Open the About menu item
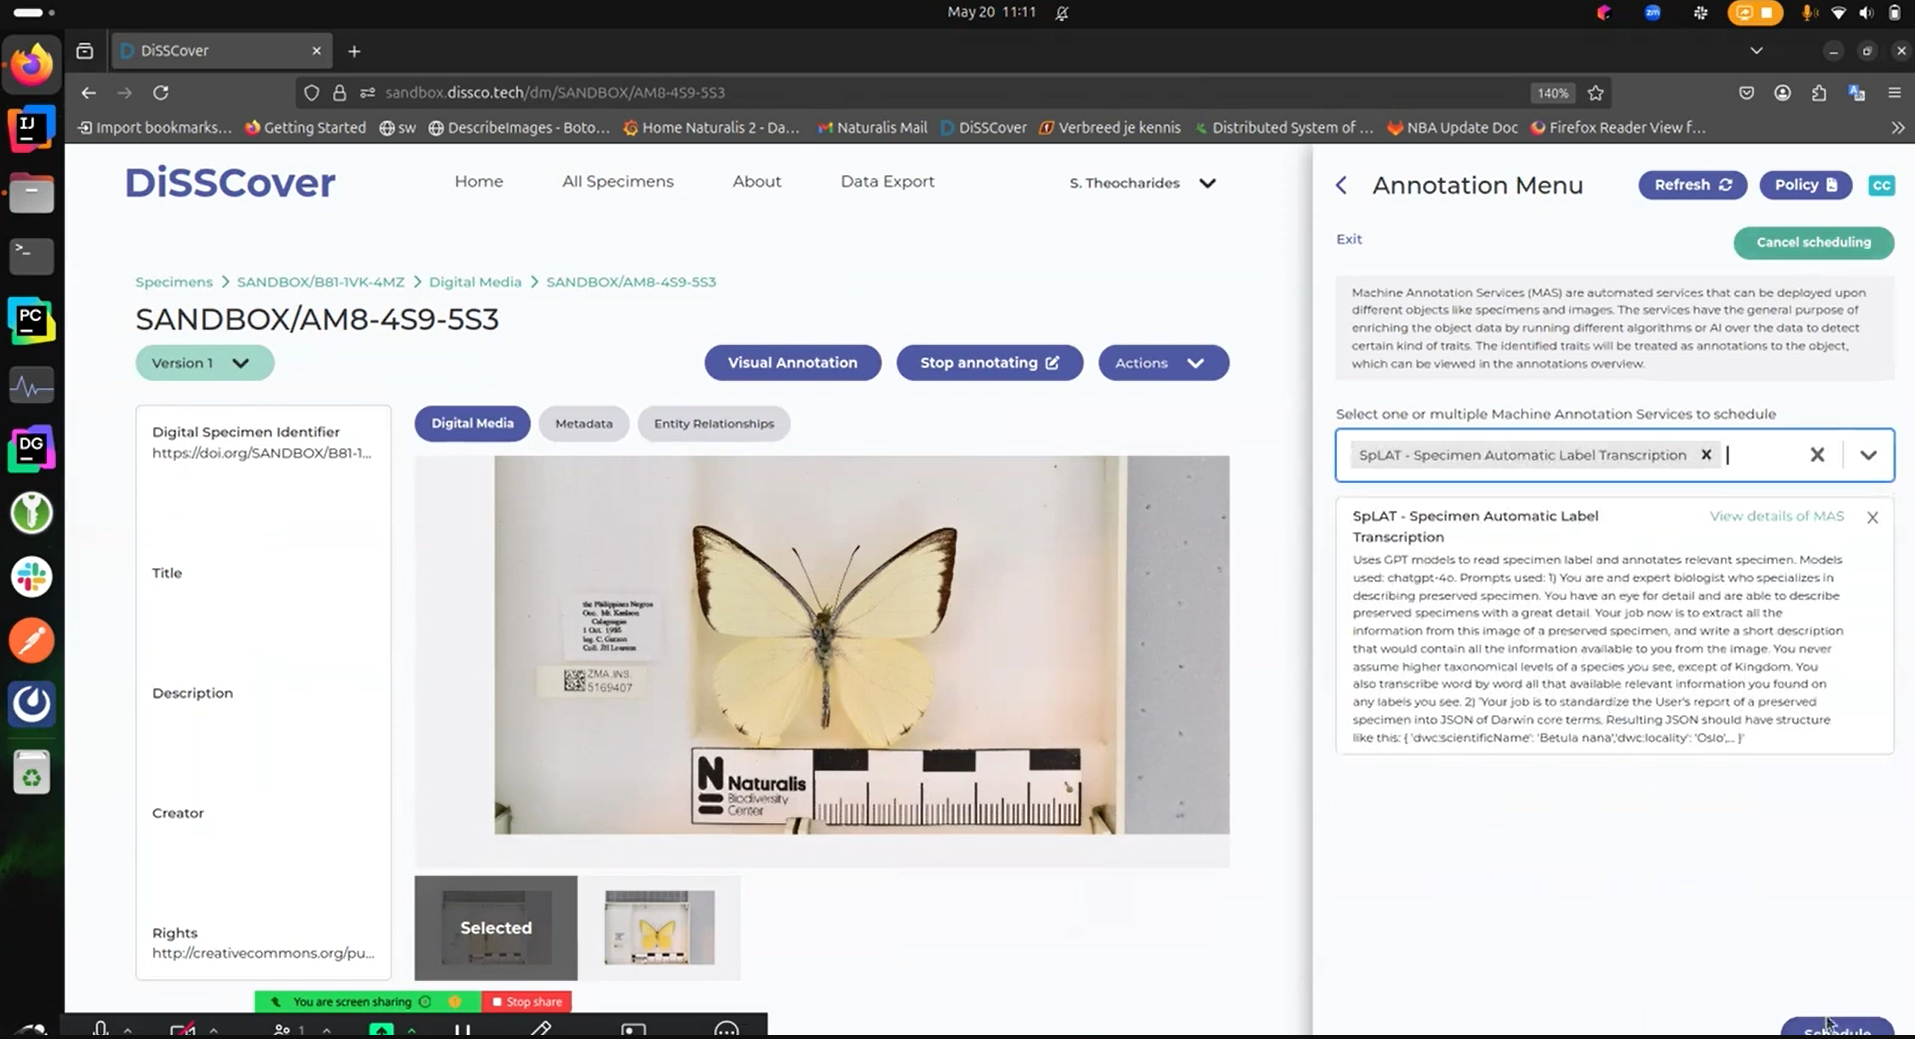Image resolution: width=1915 pixels, height=1039 pixels. 757,181
